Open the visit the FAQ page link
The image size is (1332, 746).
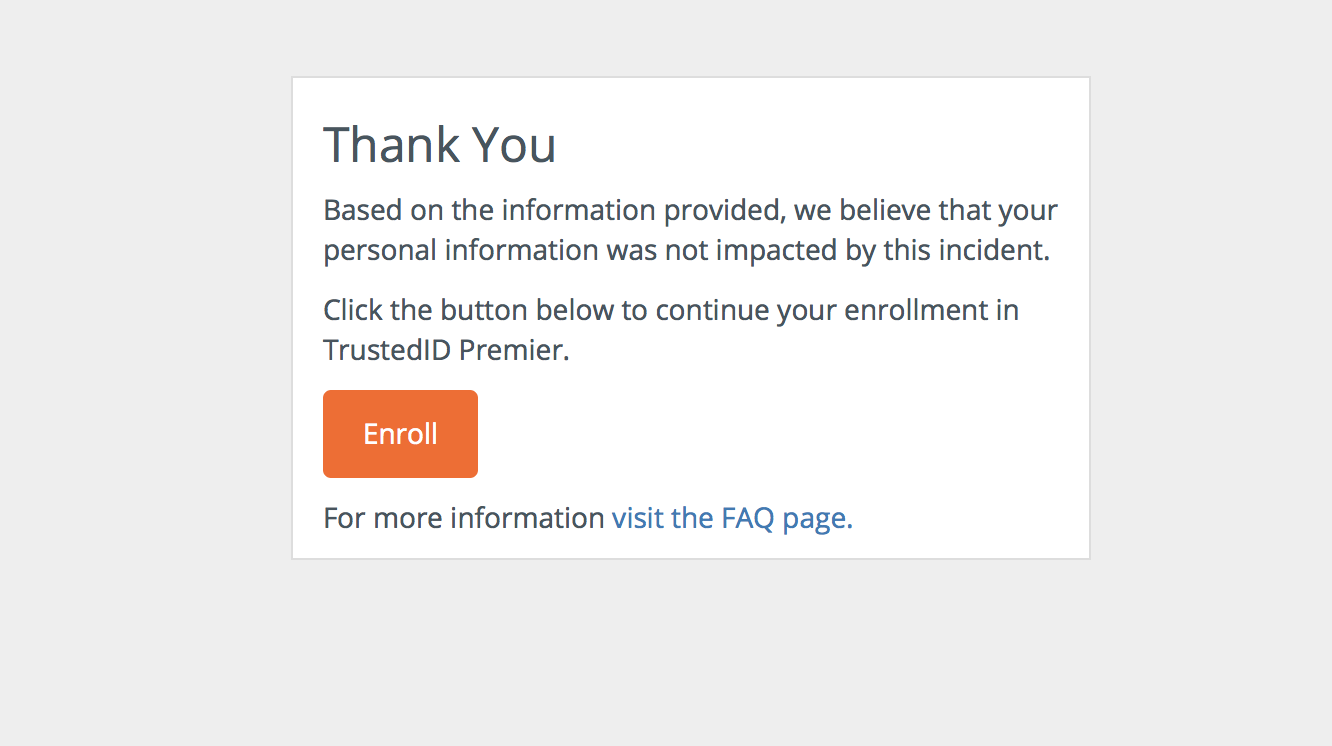[x=732, y=518]
